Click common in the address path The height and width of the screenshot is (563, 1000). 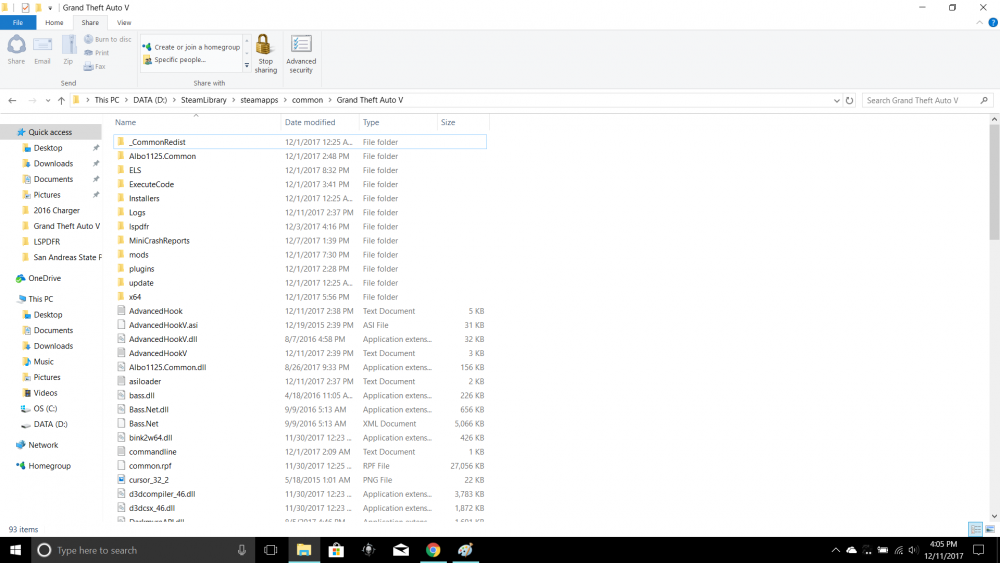tap(307, 100)
